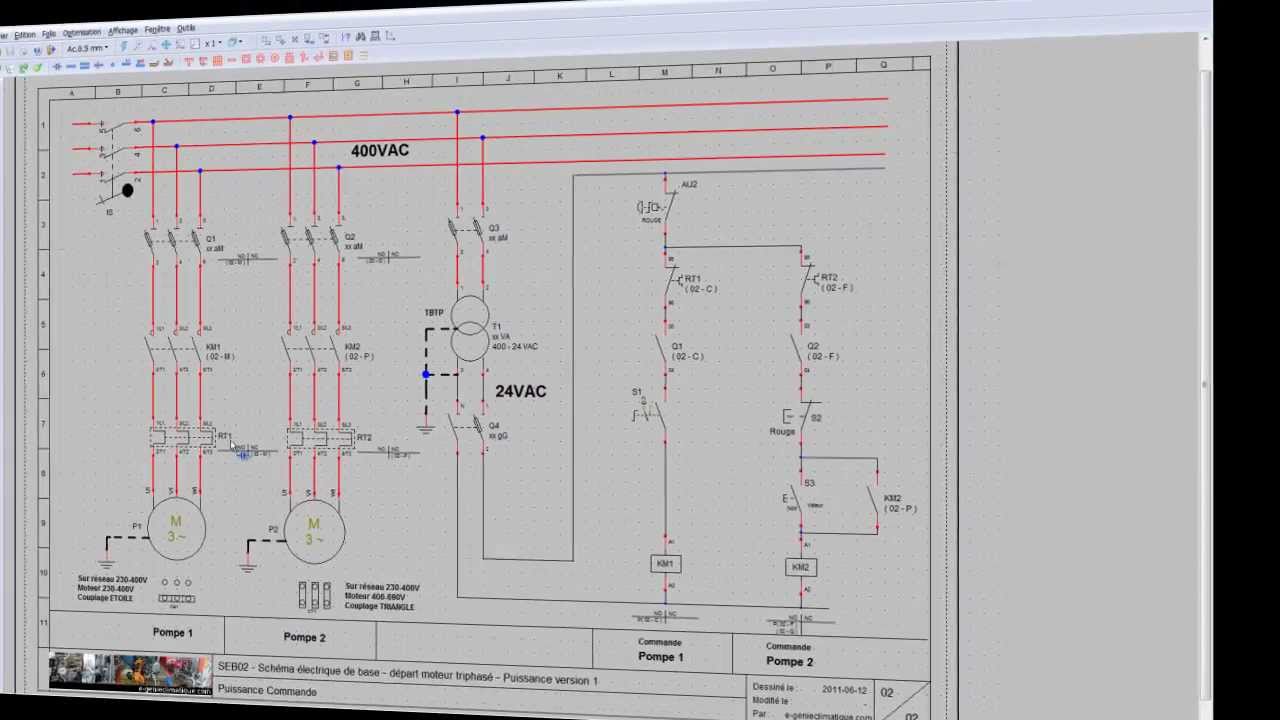Open the dropdown arrow next to the layers icon
Screen dimensions: 1280x720
(x=241, y=42)
